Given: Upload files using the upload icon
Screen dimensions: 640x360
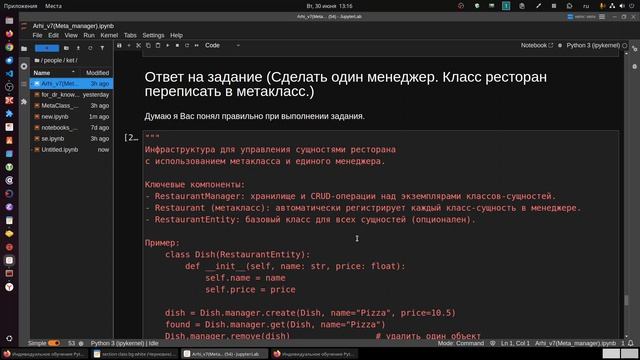Looking at the screenshot, I should tap(78, 48).
